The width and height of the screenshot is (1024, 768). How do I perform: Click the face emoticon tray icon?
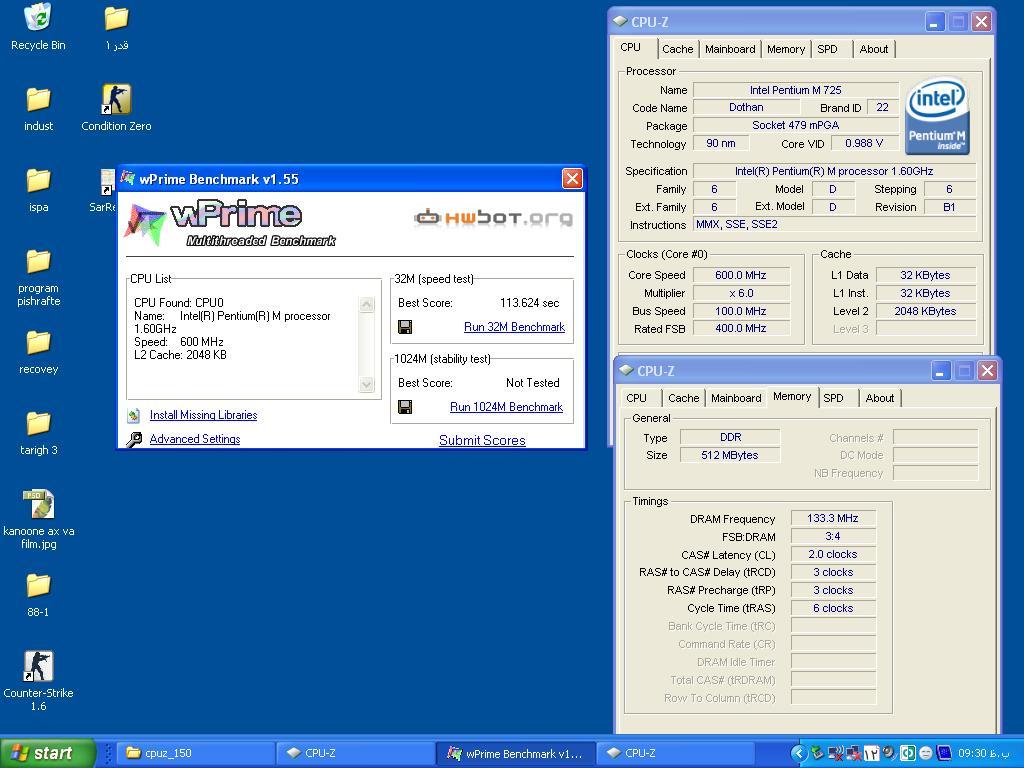(x=925, y=753)
